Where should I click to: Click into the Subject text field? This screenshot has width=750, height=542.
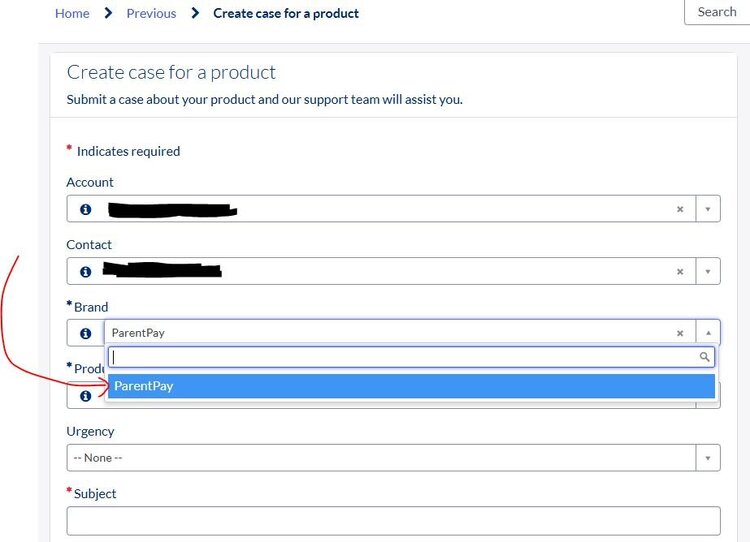393,521
